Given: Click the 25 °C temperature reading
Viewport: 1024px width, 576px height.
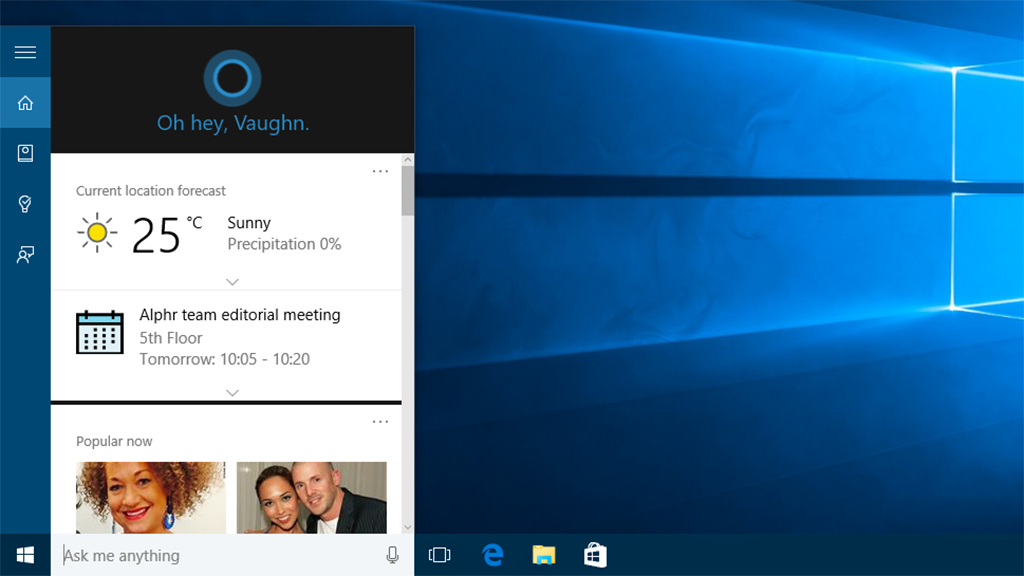Looking at the screenshot, I should [167, 235].
